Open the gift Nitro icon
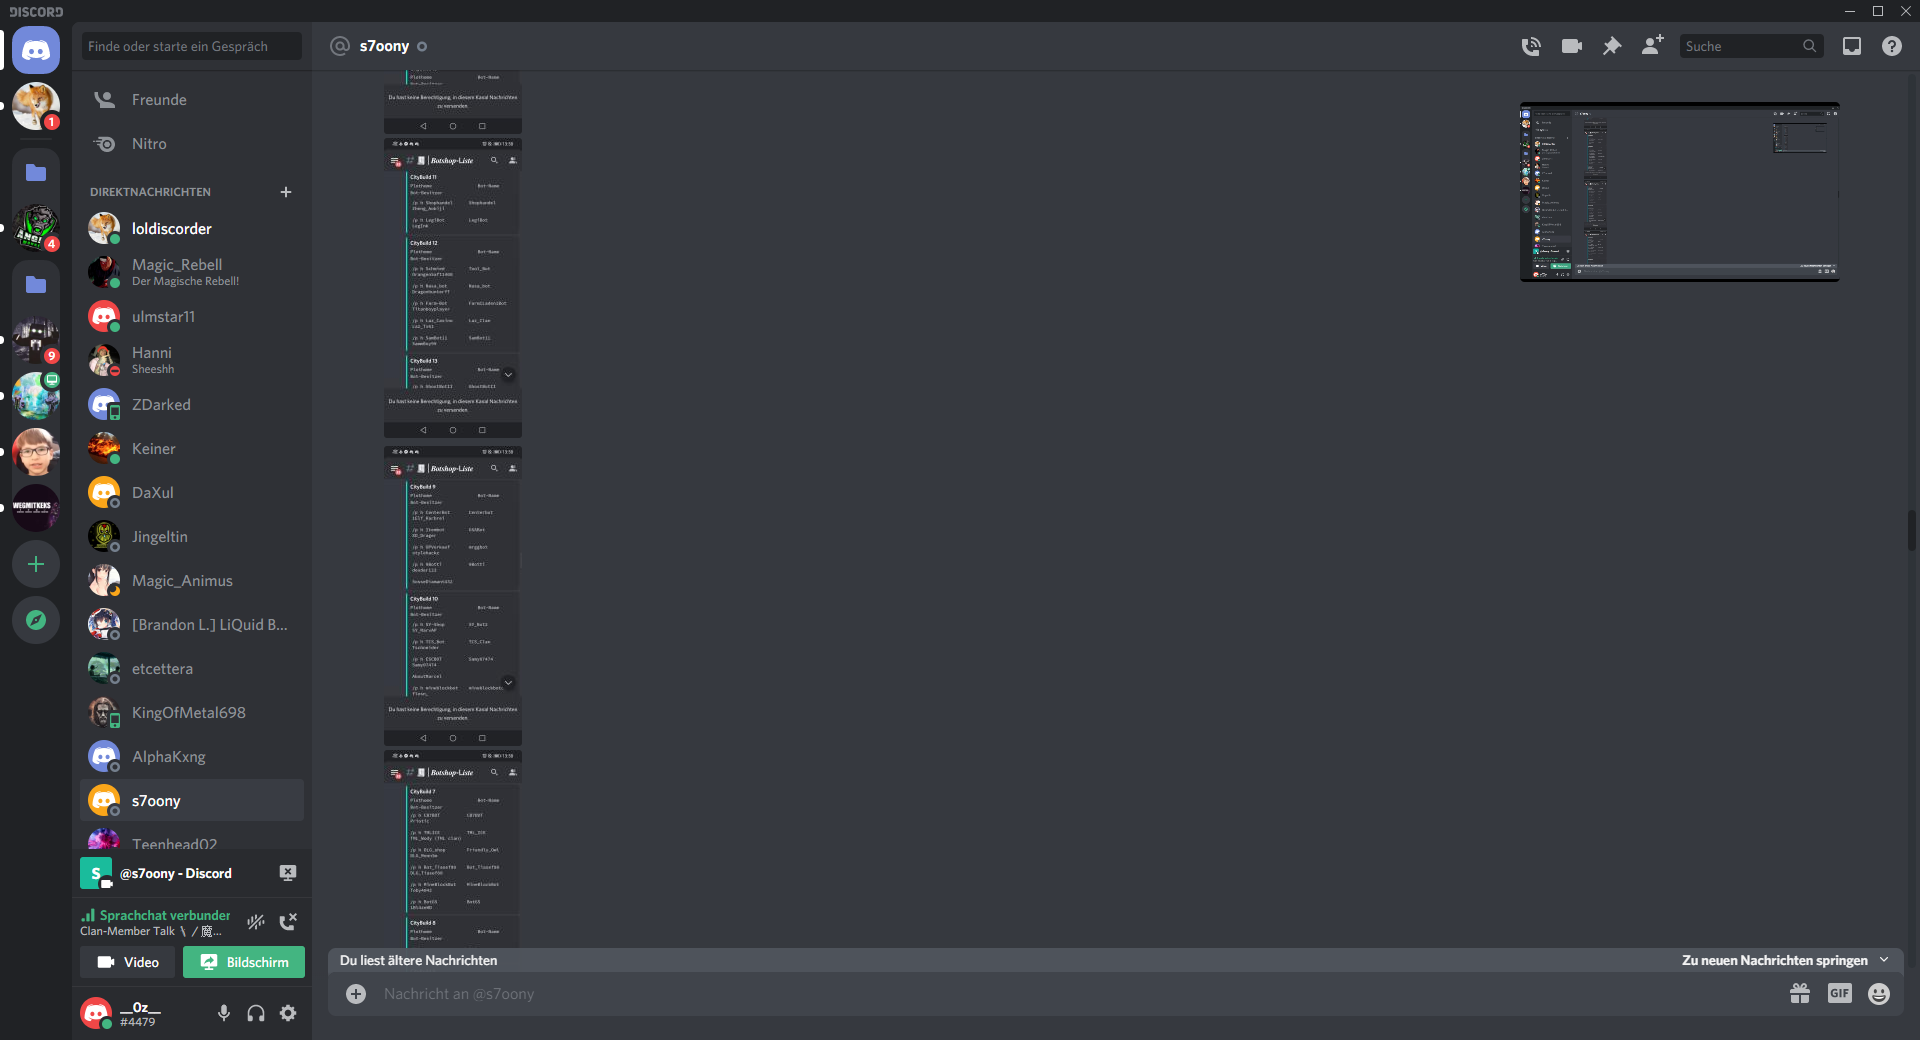This screenshot has height=1040, width=1920. pyautogui.click(x=1800, y=994)
